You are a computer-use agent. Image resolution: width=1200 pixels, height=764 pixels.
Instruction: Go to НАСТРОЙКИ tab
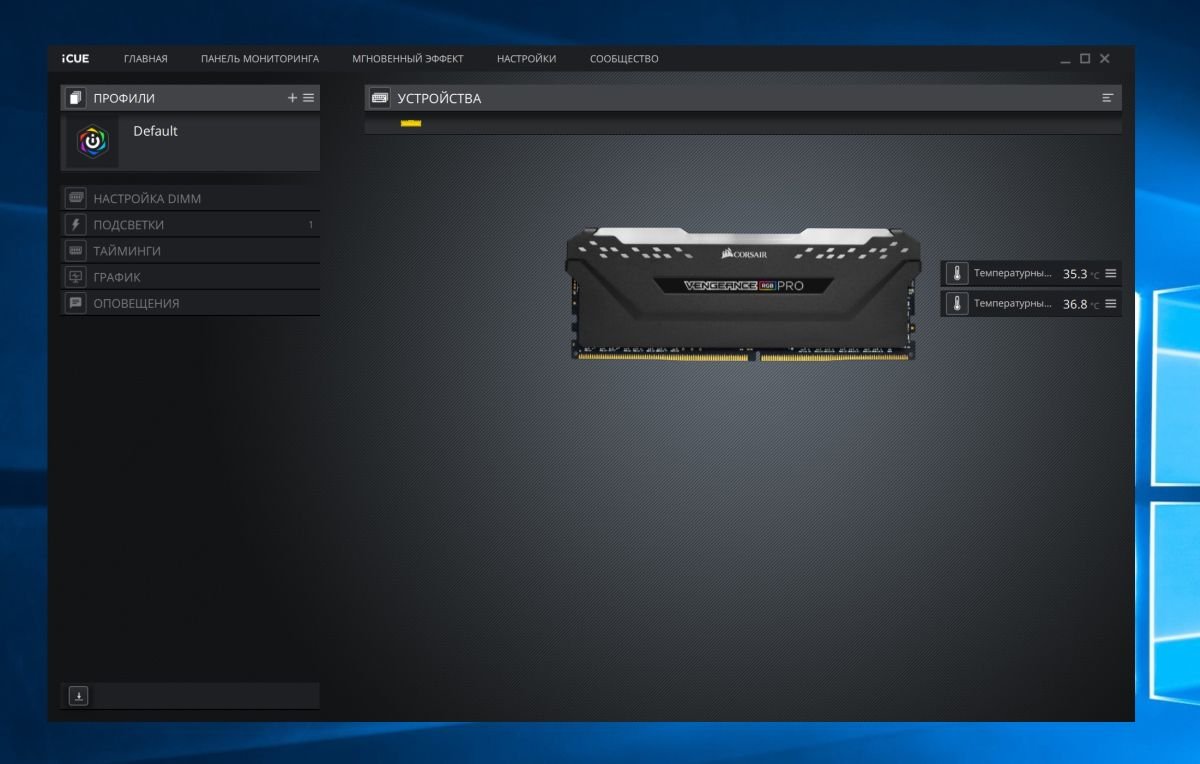[527, 59]
